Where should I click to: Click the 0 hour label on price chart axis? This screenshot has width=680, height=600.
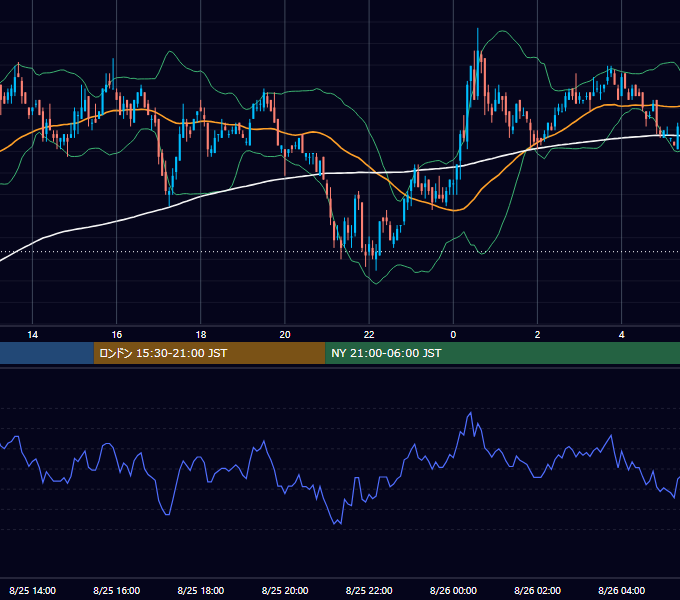[x=453, y=335]
